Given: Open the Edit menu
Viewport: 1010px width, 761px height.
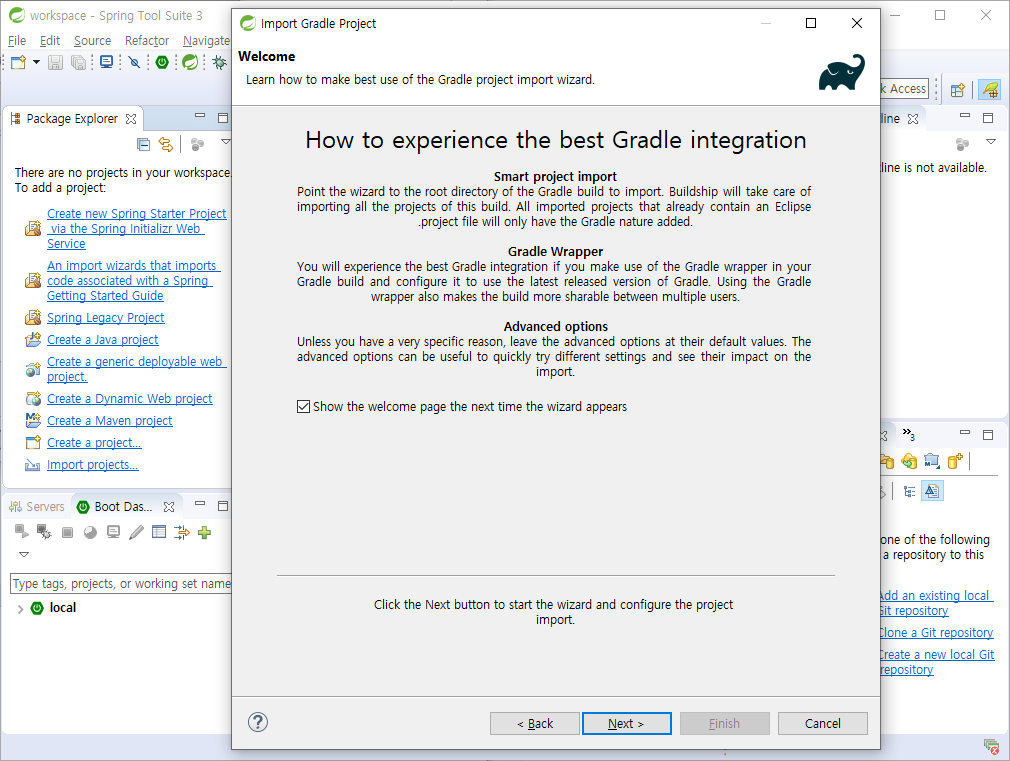Looking at the screenshot, I should coord(50,41).
